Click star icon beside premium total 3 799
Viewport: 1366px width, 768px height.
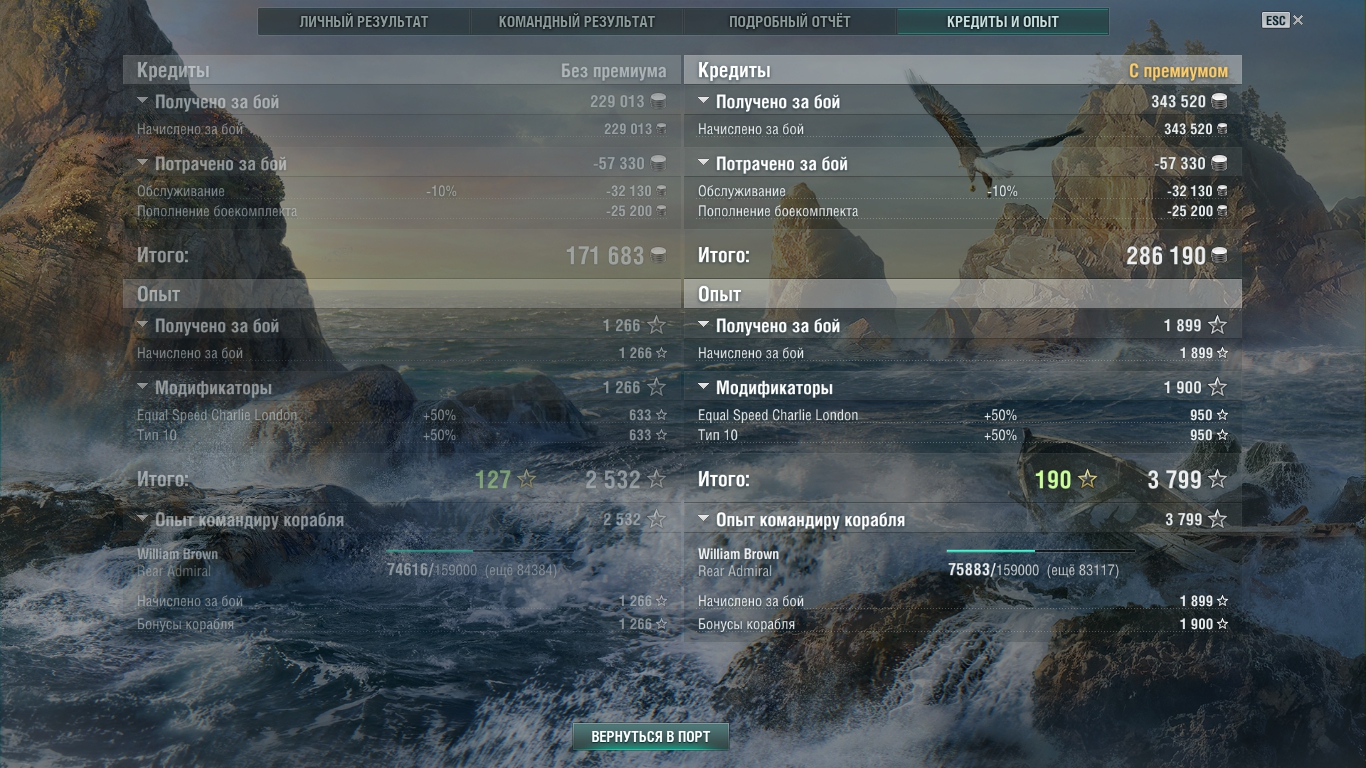1217,480
